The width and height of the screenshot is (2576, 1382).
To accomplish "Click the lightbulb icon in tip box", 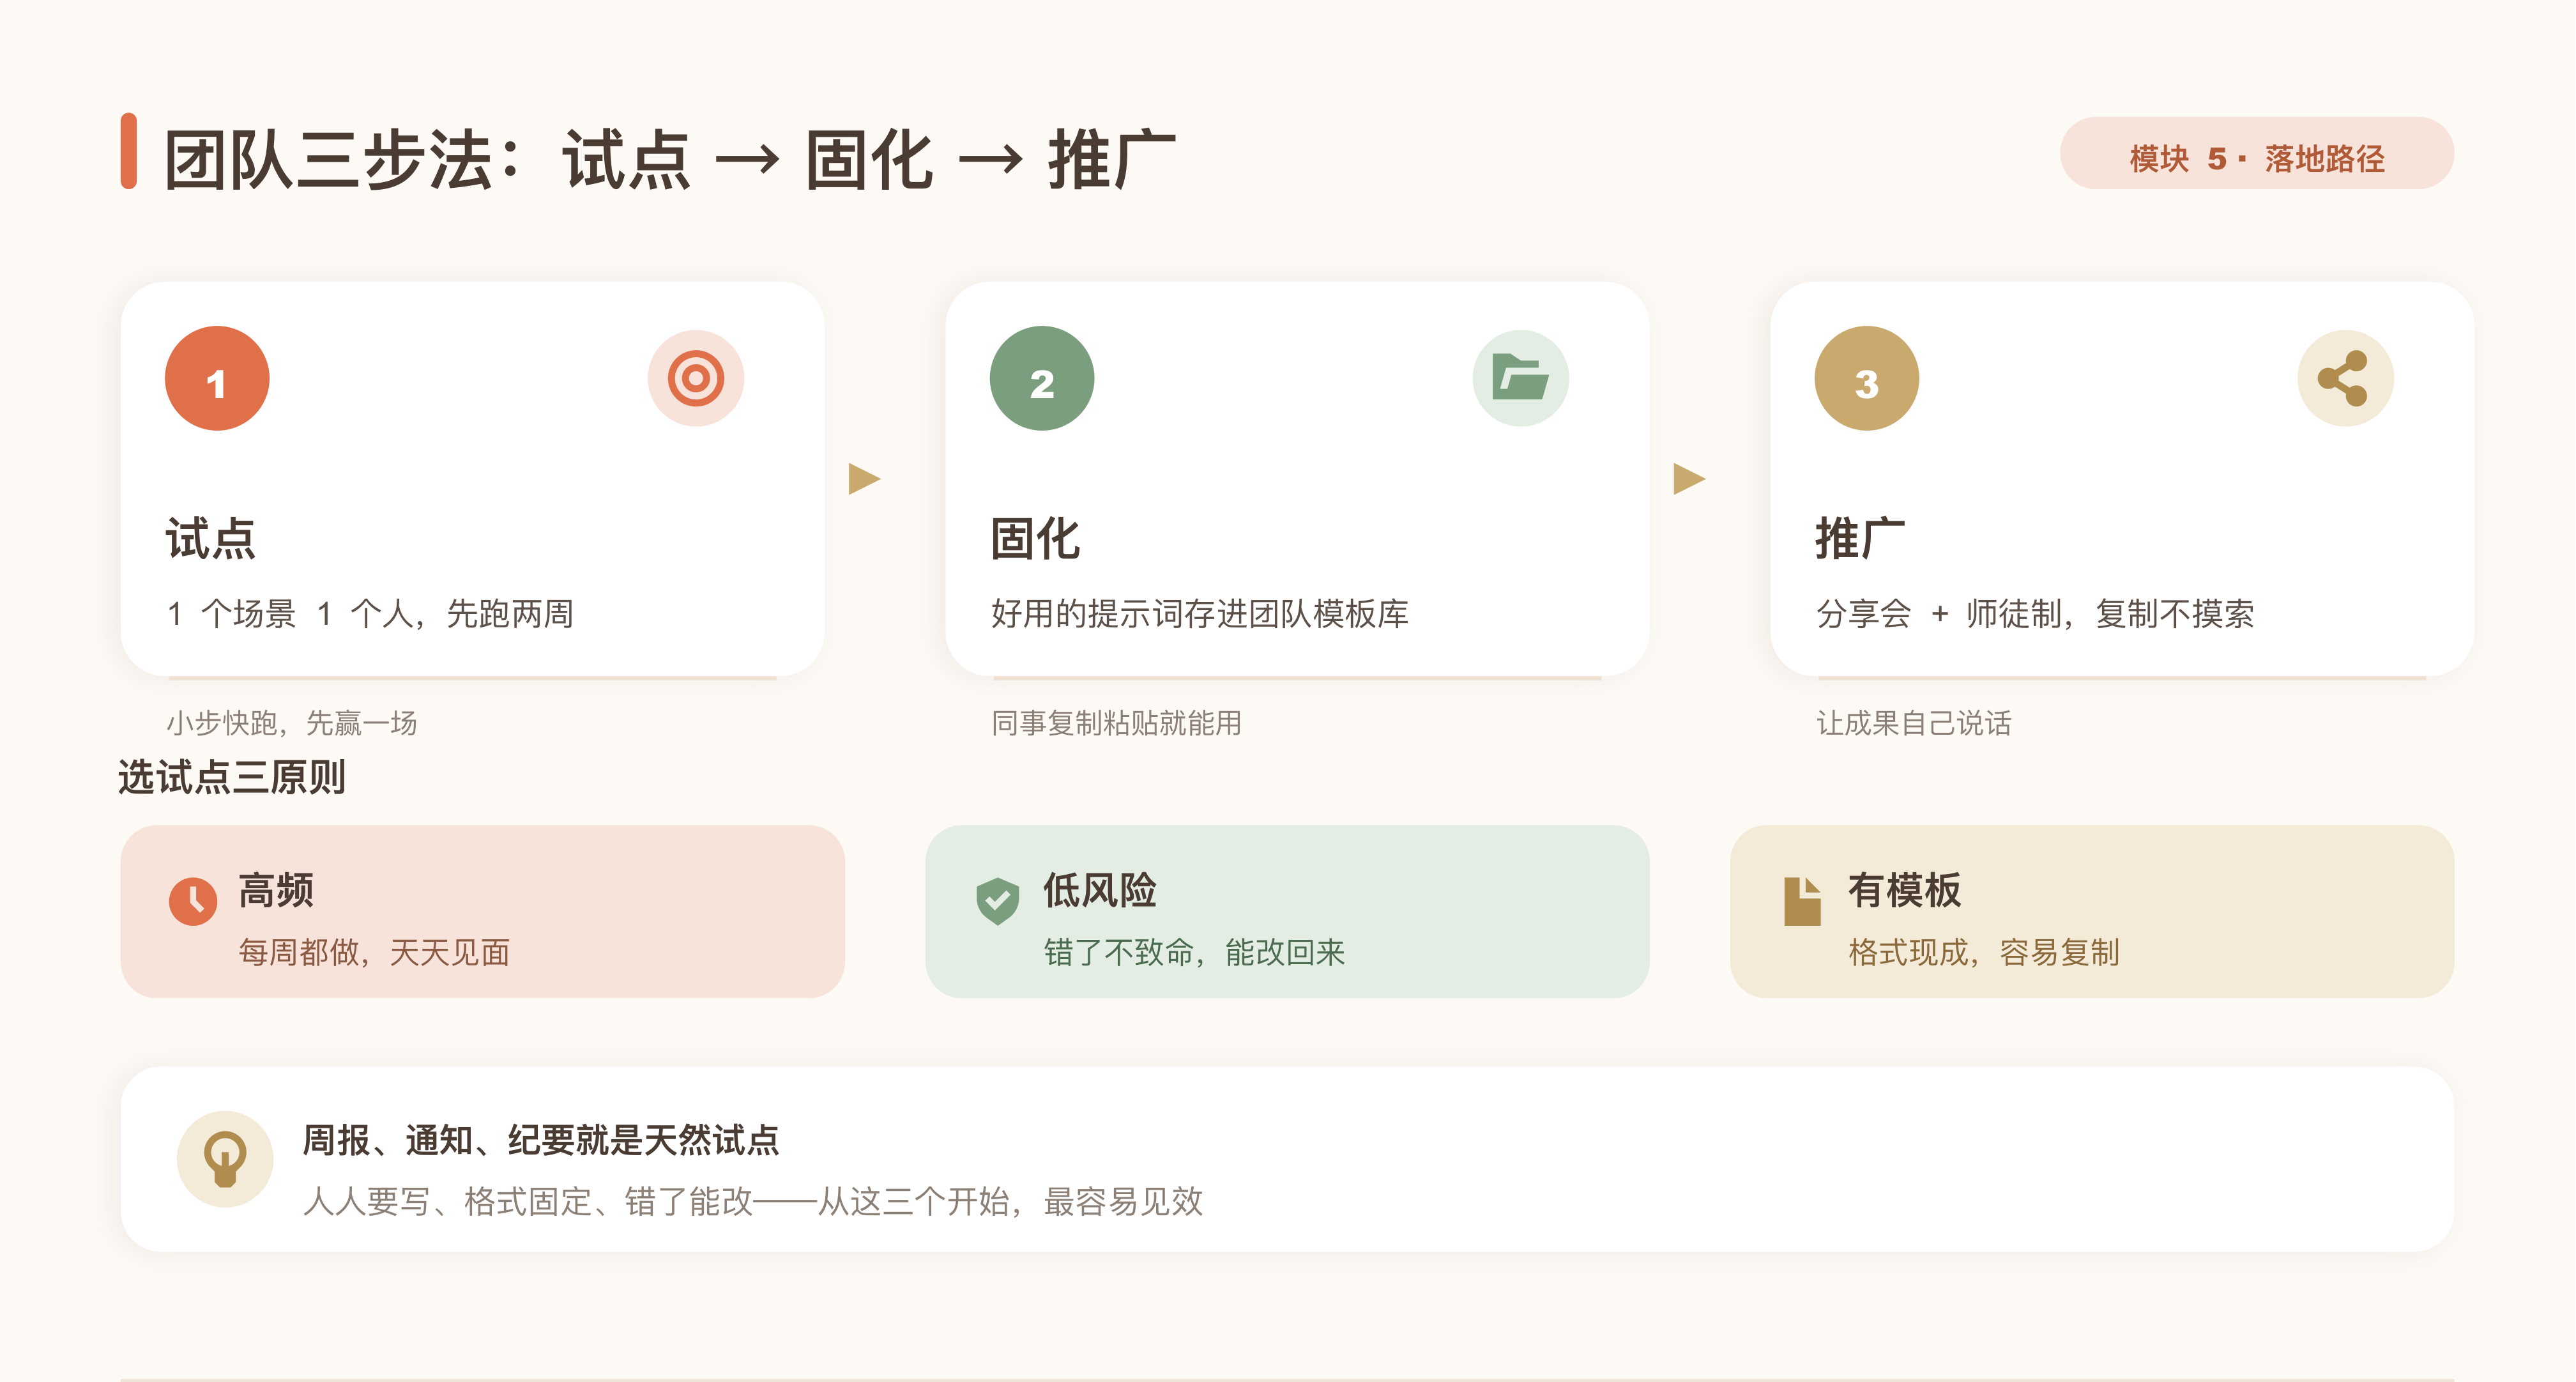I will [x=225, y=1159].
